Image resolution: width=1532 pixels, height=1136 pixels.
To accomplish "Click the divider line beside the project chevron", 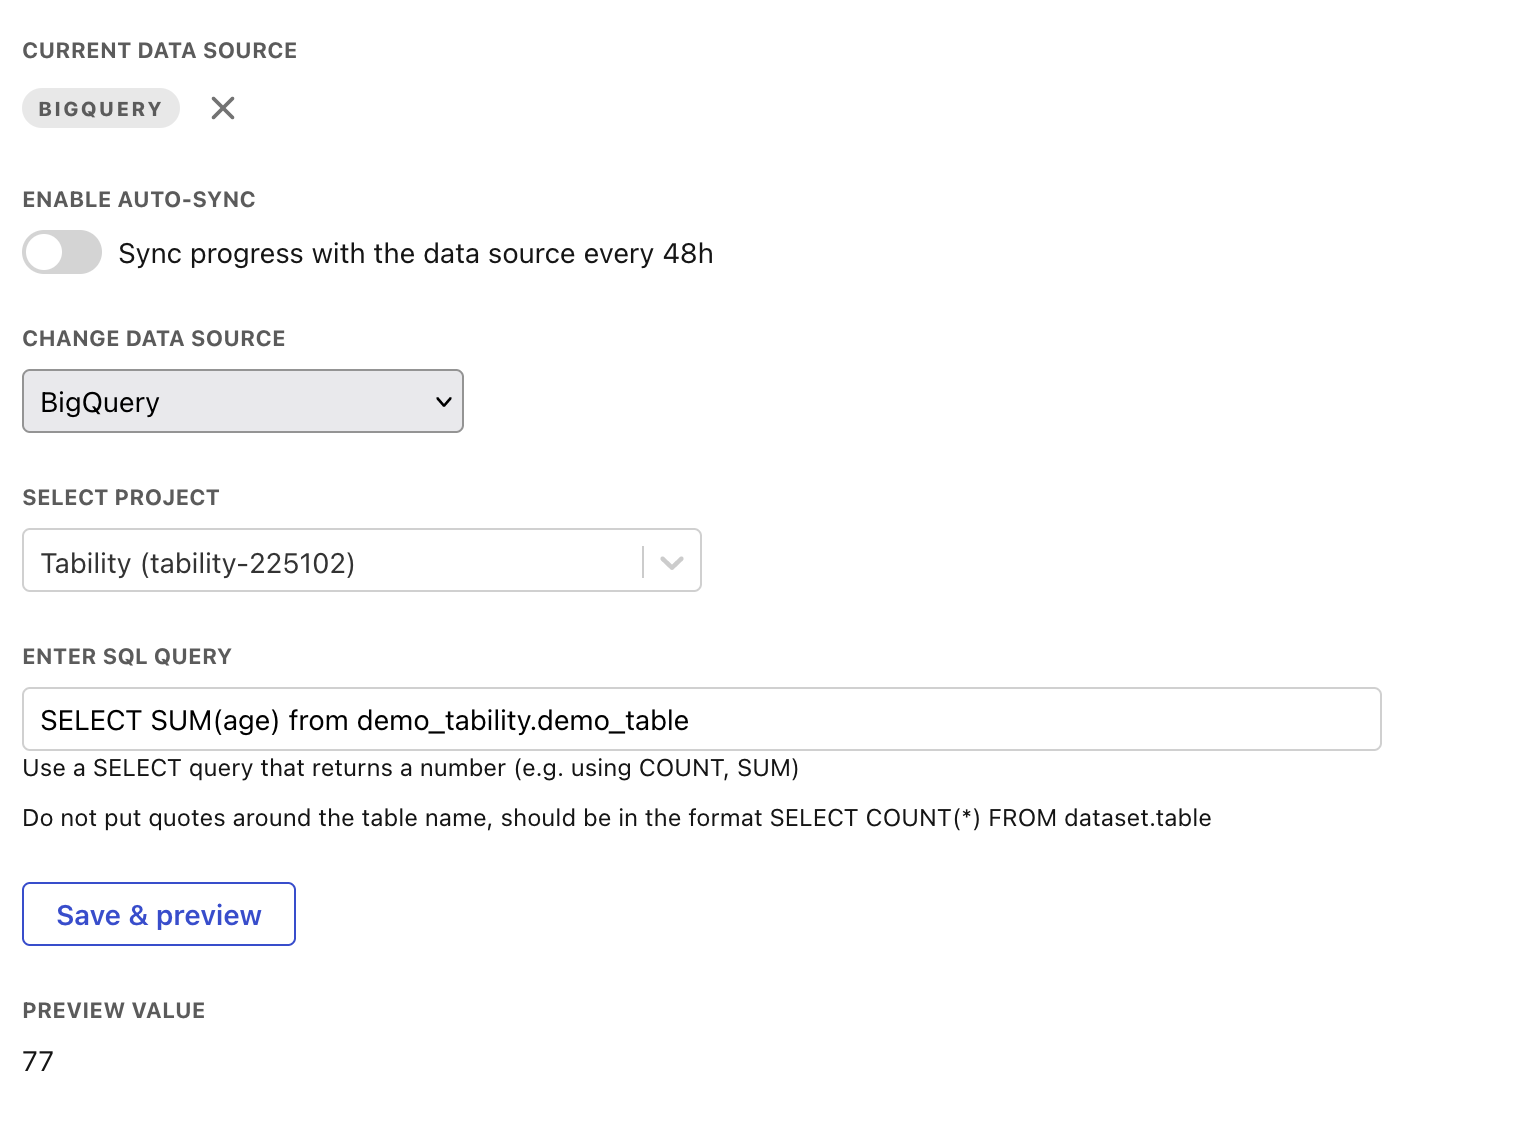I will (643, 562).
